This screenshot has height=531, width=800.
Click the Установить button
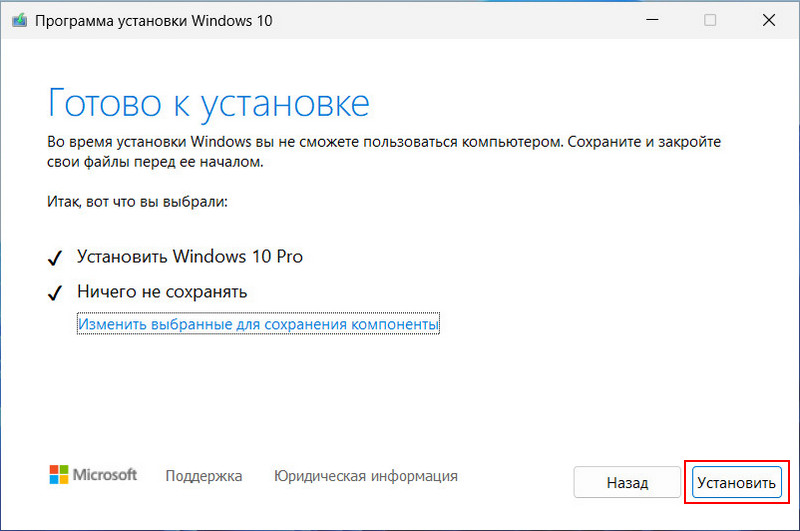pos(737,482)
